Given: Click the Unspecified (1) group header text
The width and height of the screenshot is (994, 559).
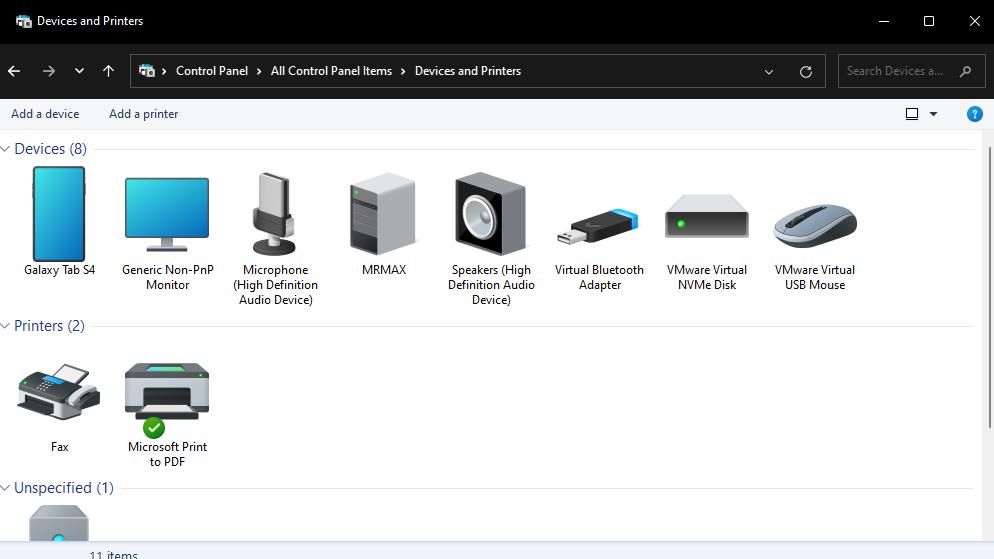Looking at the screenshot, I should pos(63,487).
